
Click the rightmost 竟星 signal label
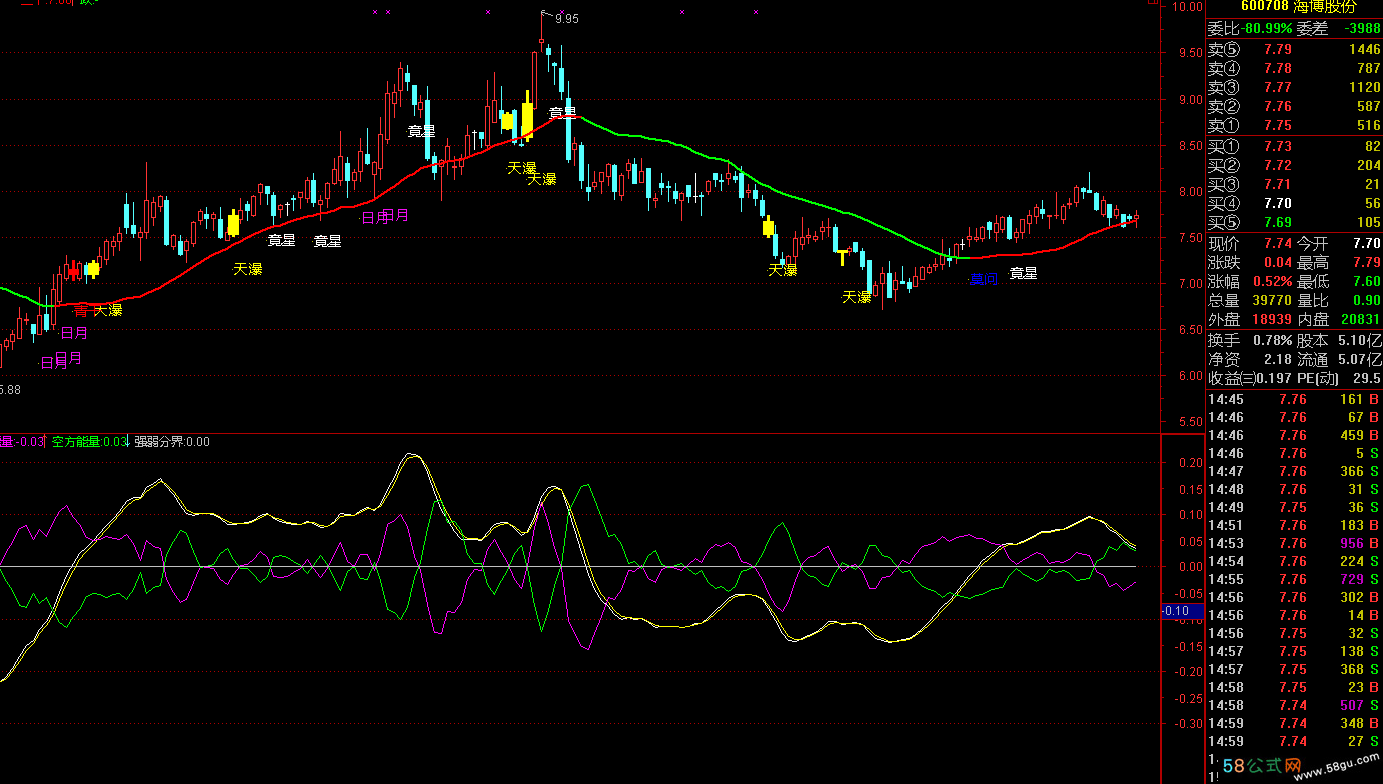(x=1023, y=273)
